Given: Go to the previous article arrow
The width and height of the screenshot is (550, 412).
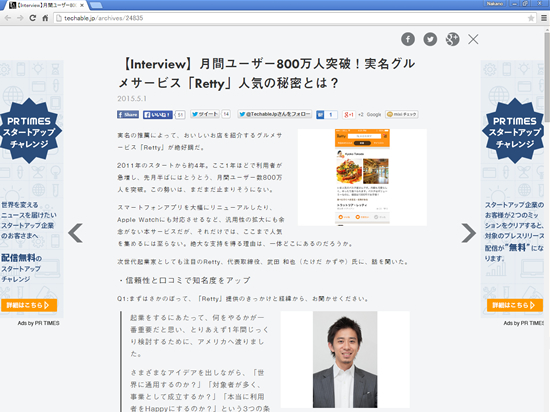Looking at the screenshot, I should 75,233.
